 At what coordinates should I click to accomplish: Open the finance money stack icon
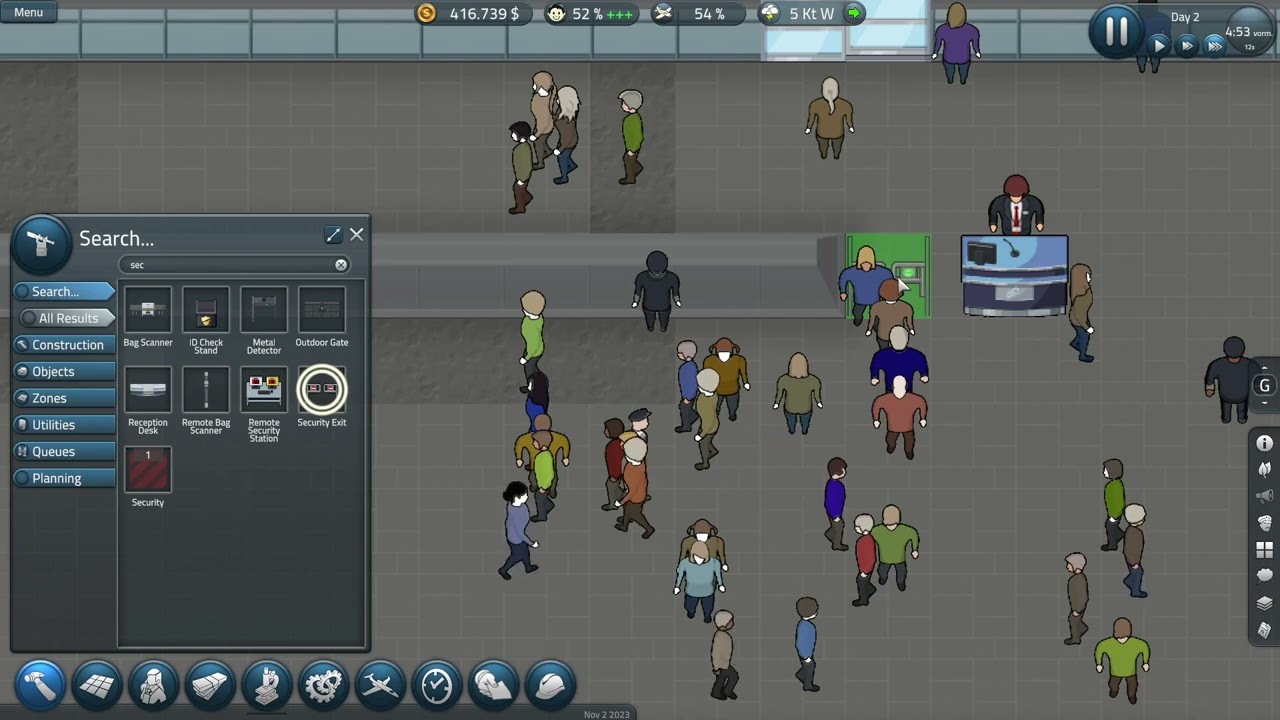pyautogui.click(x=210, y=685)
